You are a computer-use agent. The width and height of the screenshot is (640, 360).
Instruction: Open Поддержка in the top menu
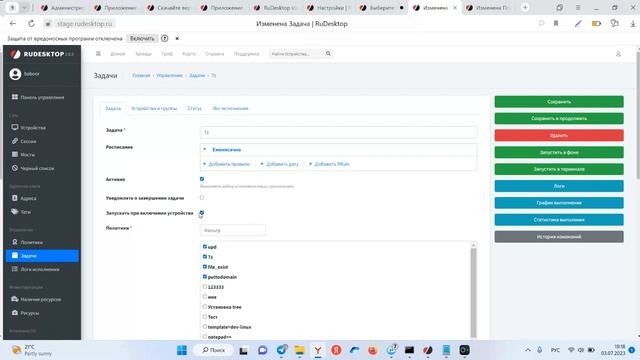(247, 53)
